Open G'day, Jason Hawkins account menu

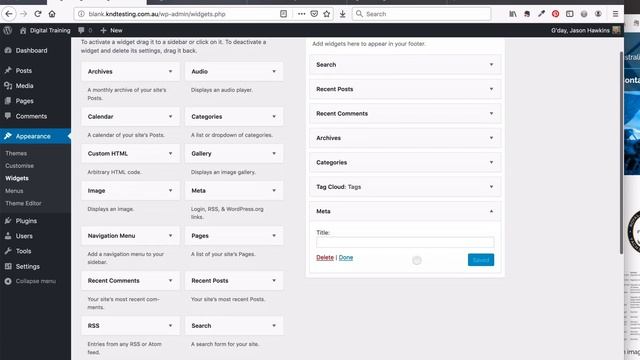point(585,30)
